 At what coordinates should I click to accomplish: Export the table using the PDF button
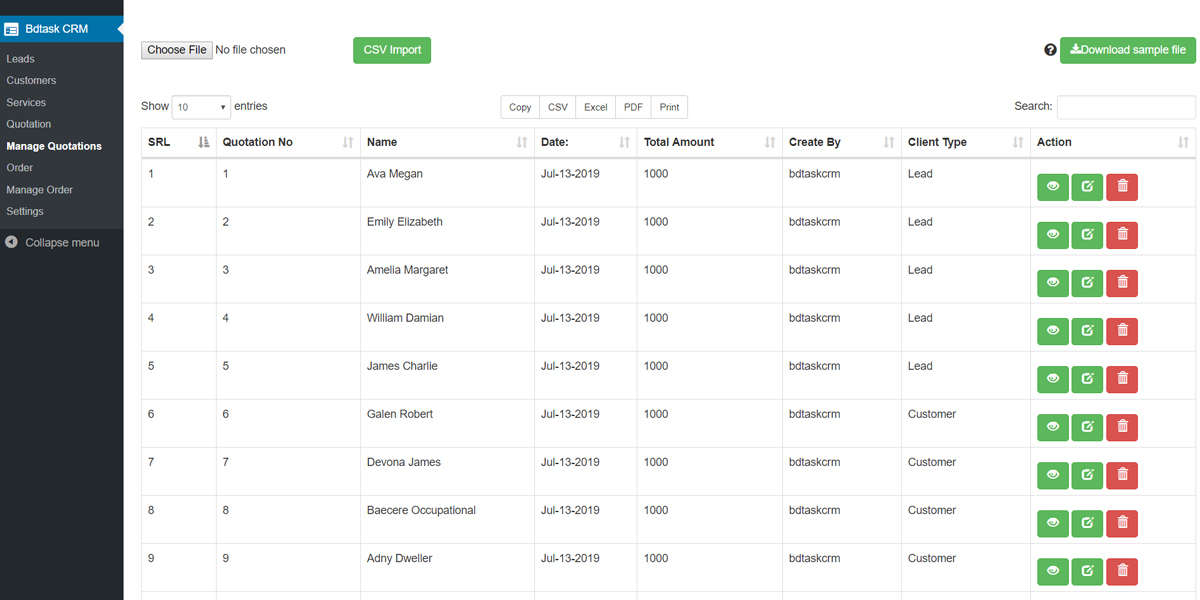(x=633, y=107)
